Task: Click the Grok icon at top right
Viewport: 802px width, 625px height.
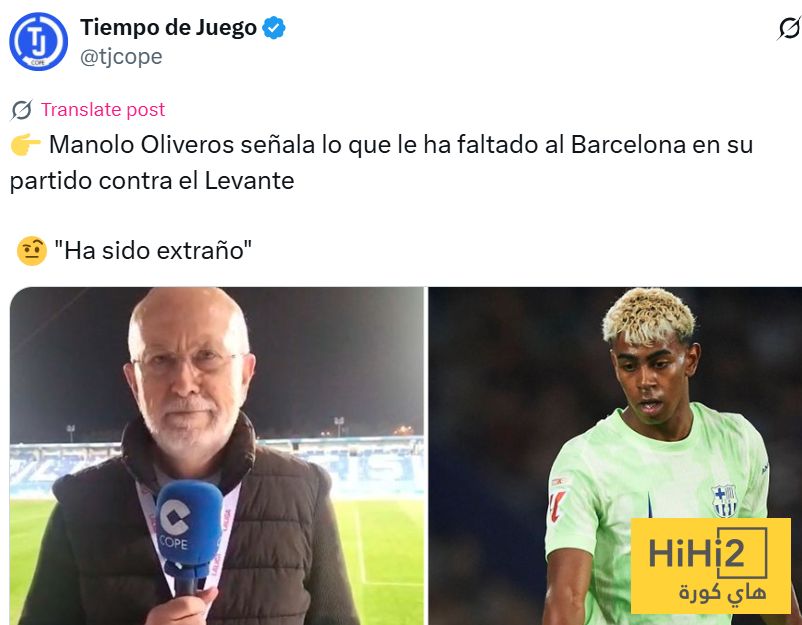Action: 789,28
